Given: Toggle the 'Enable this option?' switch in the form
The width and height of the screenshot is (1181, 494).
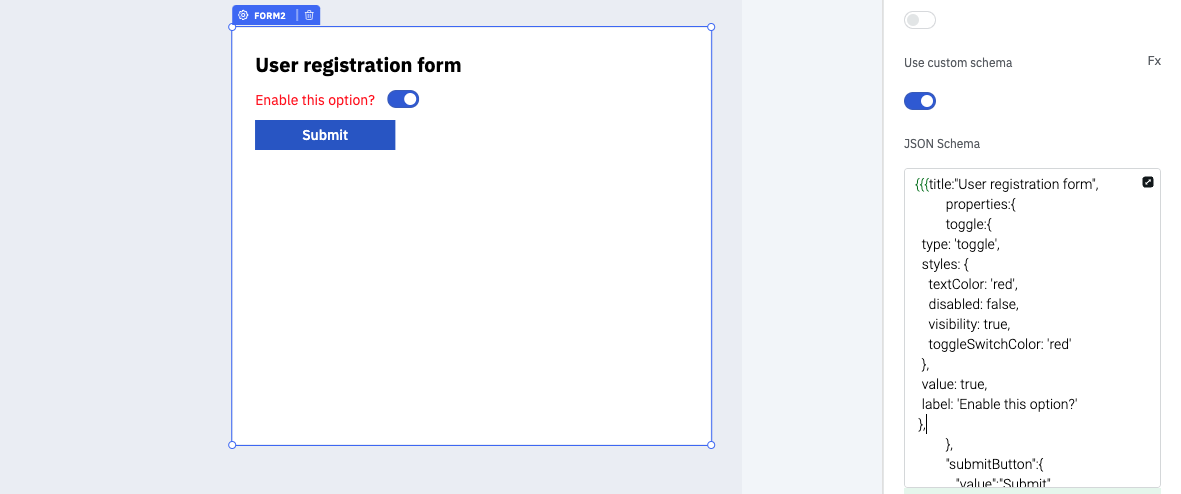Looking at the screenshot, I should (x=403, y=99).
